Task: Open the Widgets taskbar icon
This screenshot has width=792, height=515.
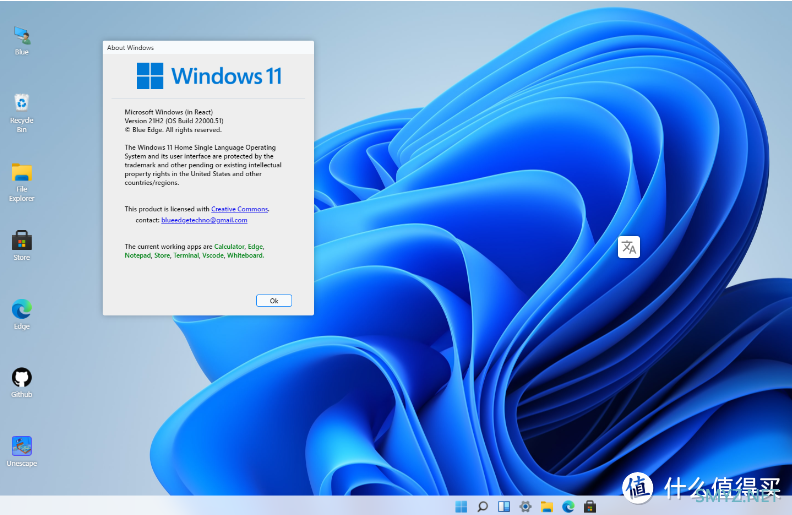Action: (504, 506)
